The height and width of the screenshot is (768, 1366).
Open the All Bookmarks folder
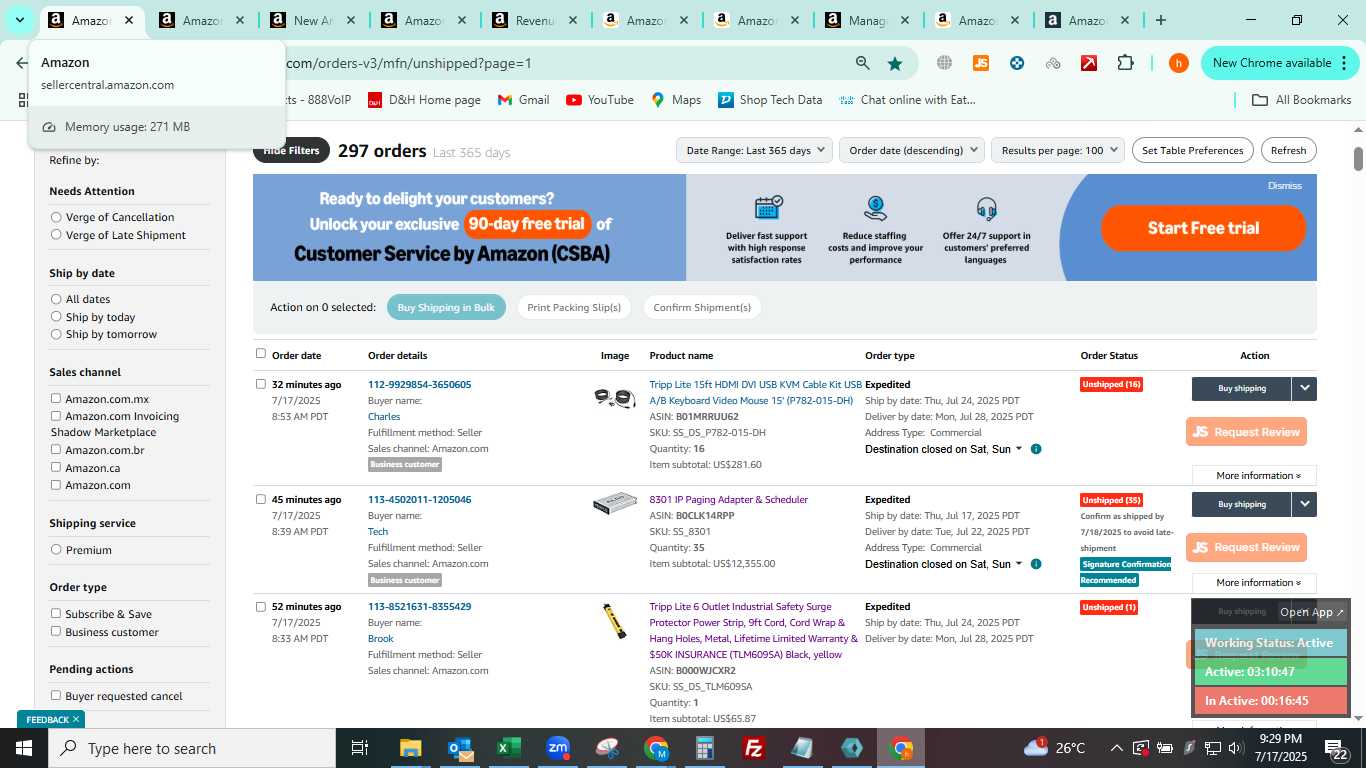click(x=1302, y=100)
